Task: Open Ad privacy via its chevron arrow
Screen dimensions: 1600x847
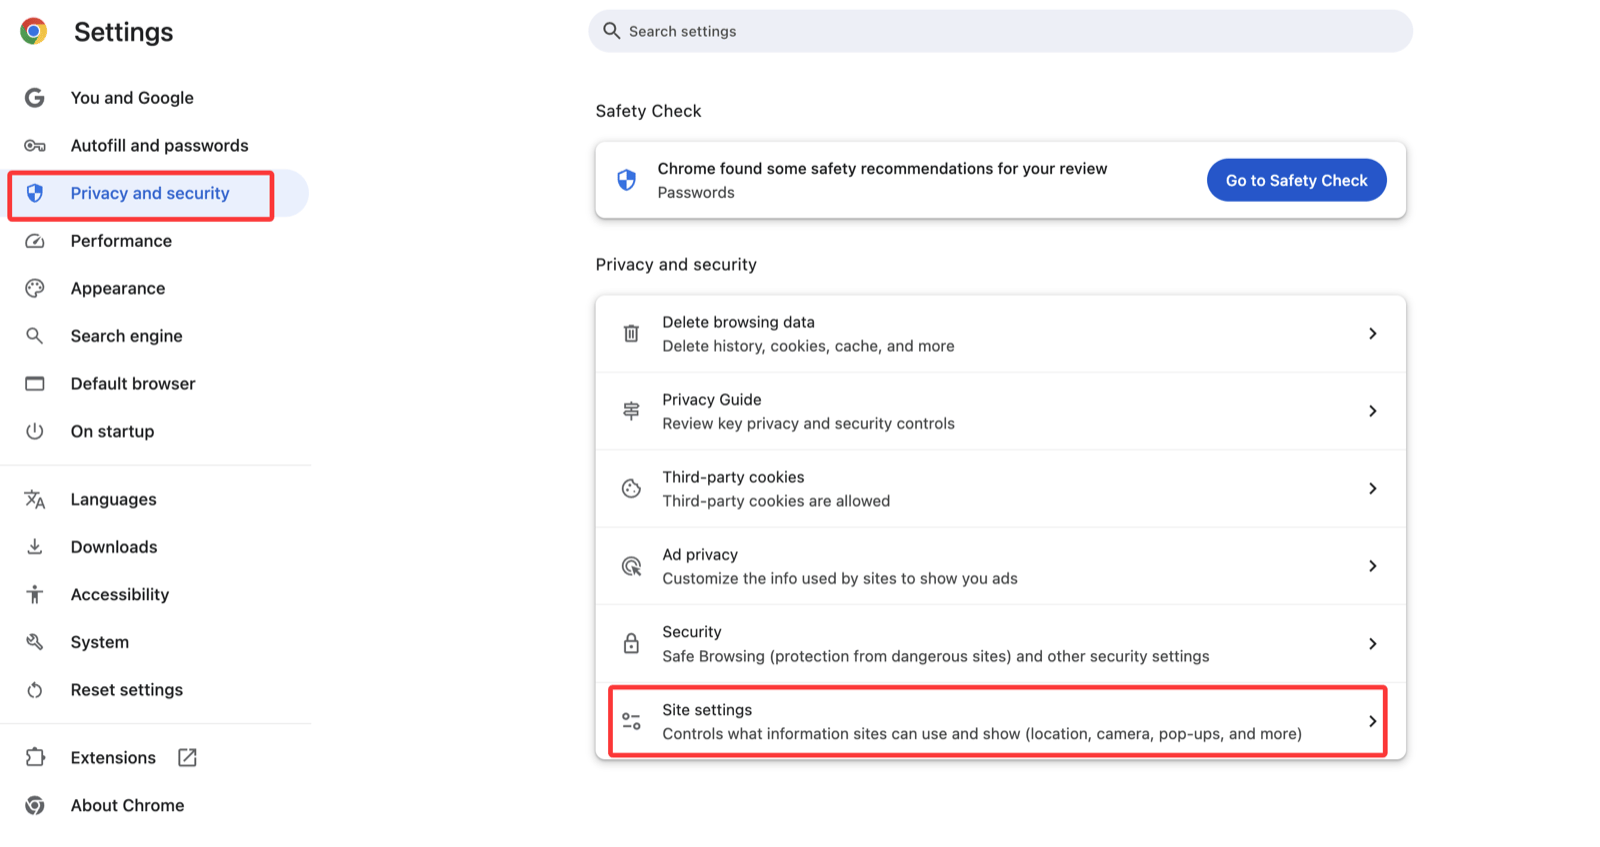Action: coord(1373,566)
